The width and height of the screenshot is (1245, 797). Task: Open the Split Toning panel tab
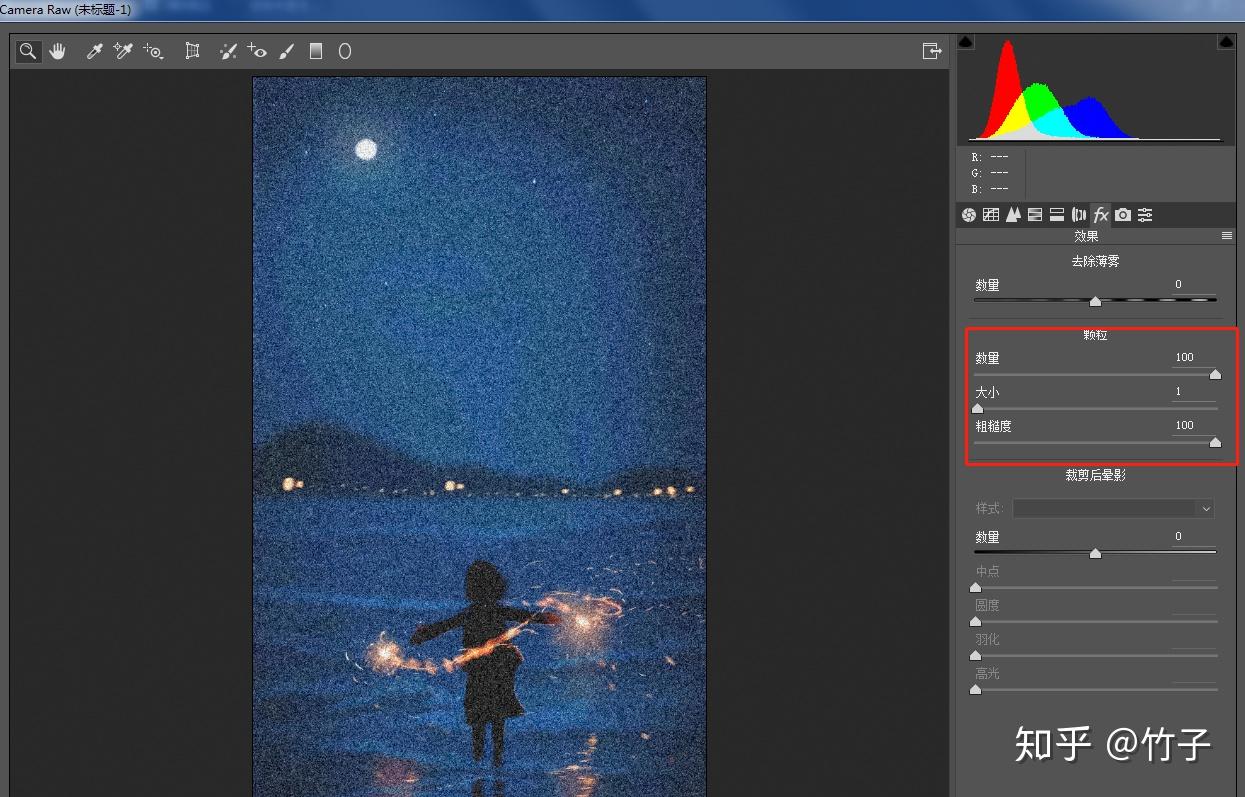[1057, 215]
